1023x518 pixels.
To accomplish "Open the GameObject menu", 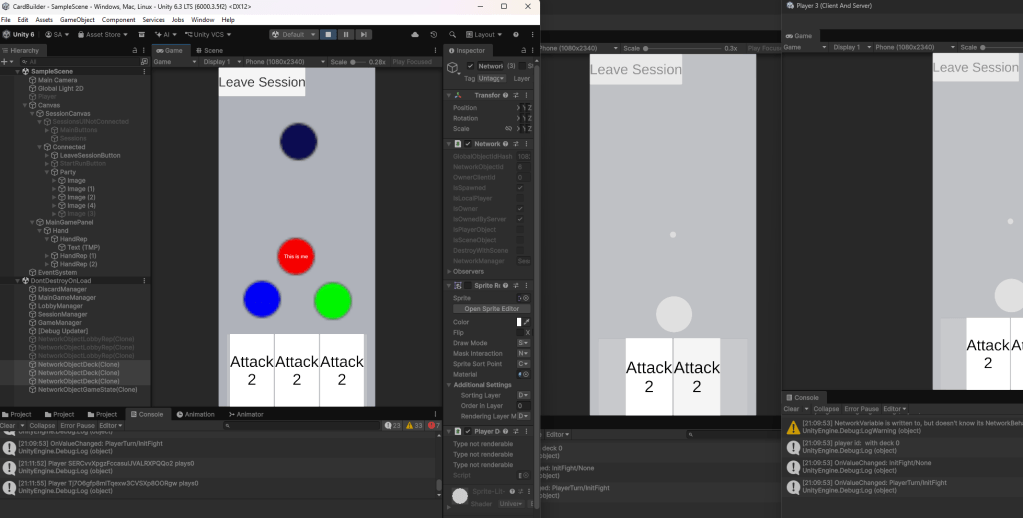I will pyautogui.click(x=76, y=20).
